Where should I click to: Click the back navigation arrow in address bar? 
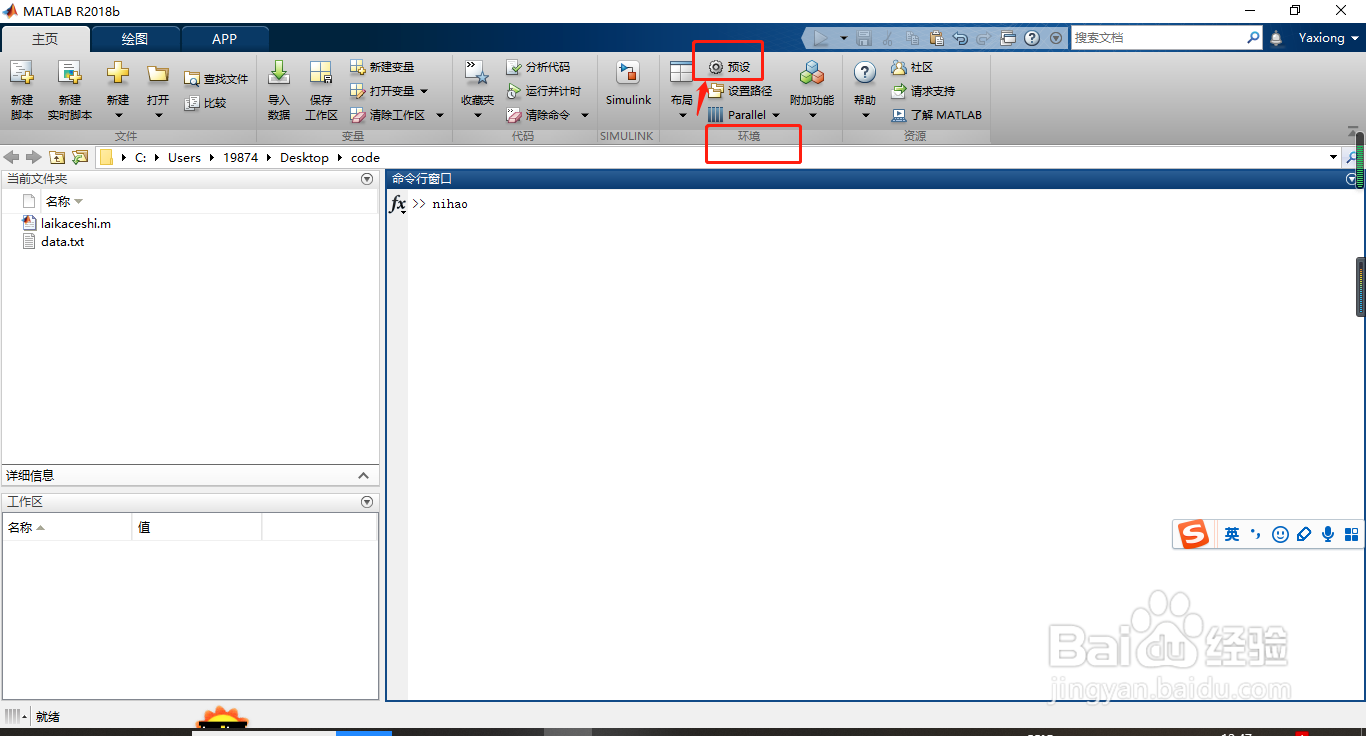click(x=12, y=157)
